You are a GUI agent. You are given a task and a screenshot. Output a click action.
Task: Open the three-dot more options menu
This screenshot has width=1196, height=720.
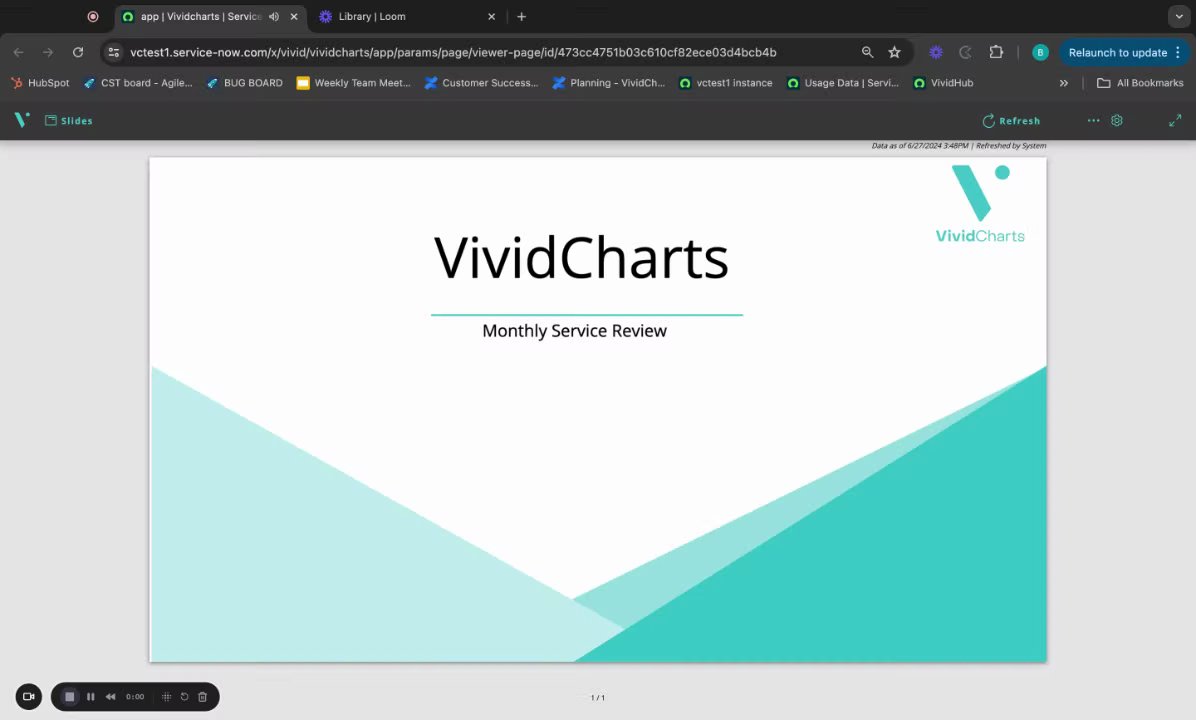click(x=1093, y=121)
